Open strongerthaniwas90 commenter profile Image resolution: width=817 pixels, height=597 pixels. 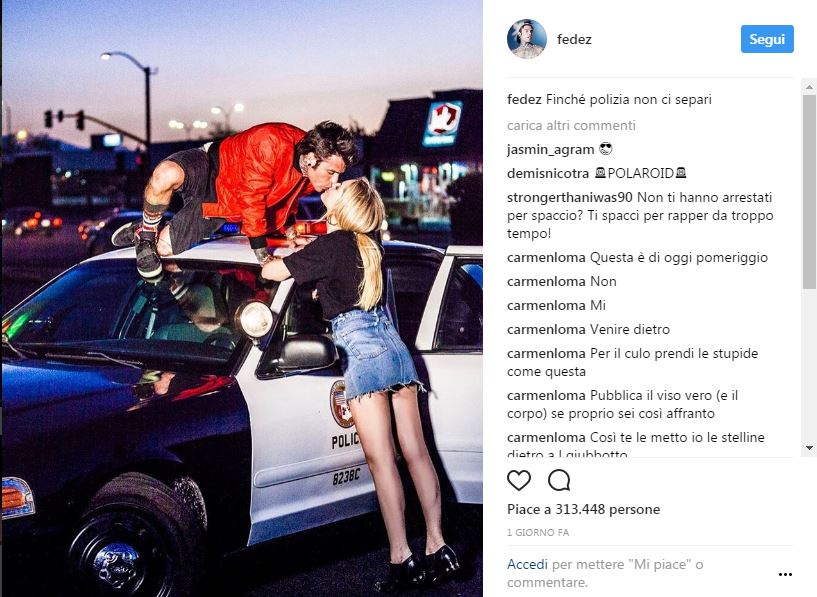click(x=570, y=197)
